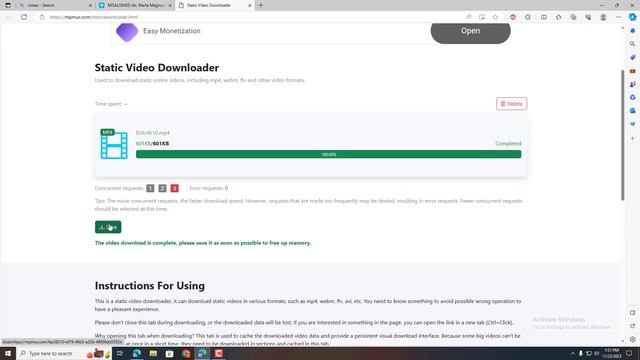
Task: Click the green download progress bar
Action: (x=328, y=154)
